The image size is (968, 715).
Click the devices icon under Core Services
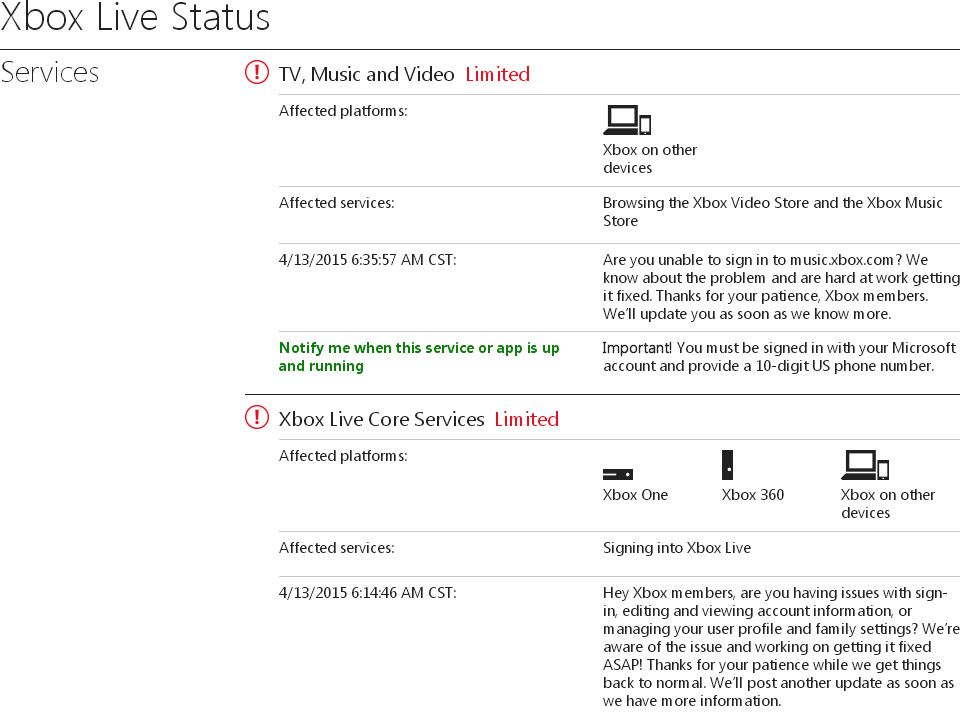click(x=865, y=465)
